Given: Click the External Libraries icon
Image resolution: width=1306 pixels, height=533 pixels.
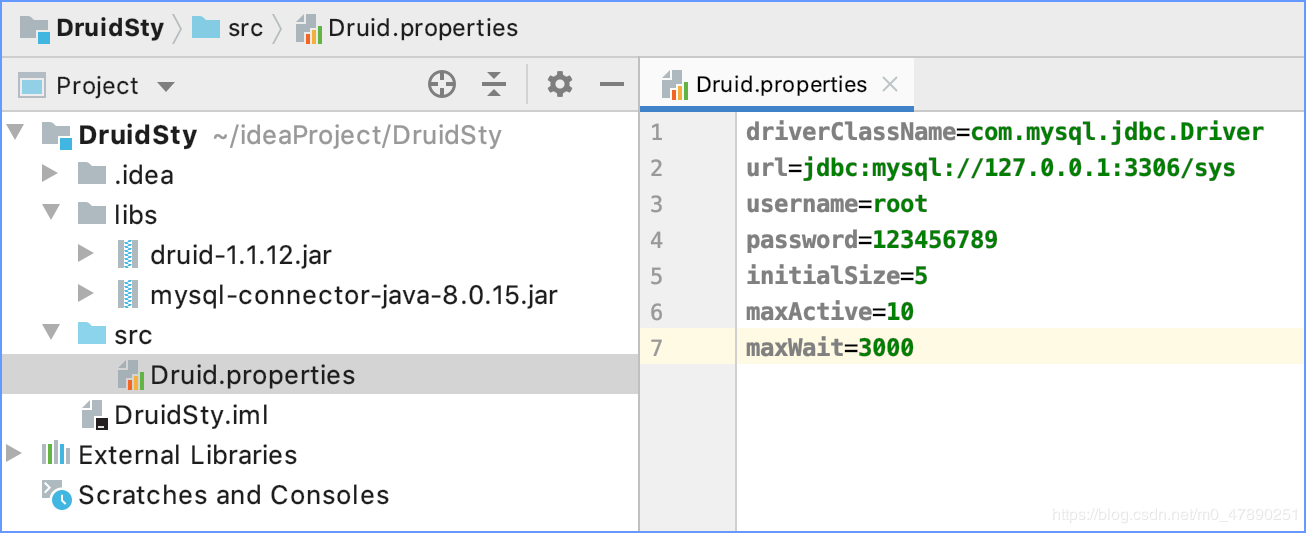Looking at the screenshot, I should [55, 454].
